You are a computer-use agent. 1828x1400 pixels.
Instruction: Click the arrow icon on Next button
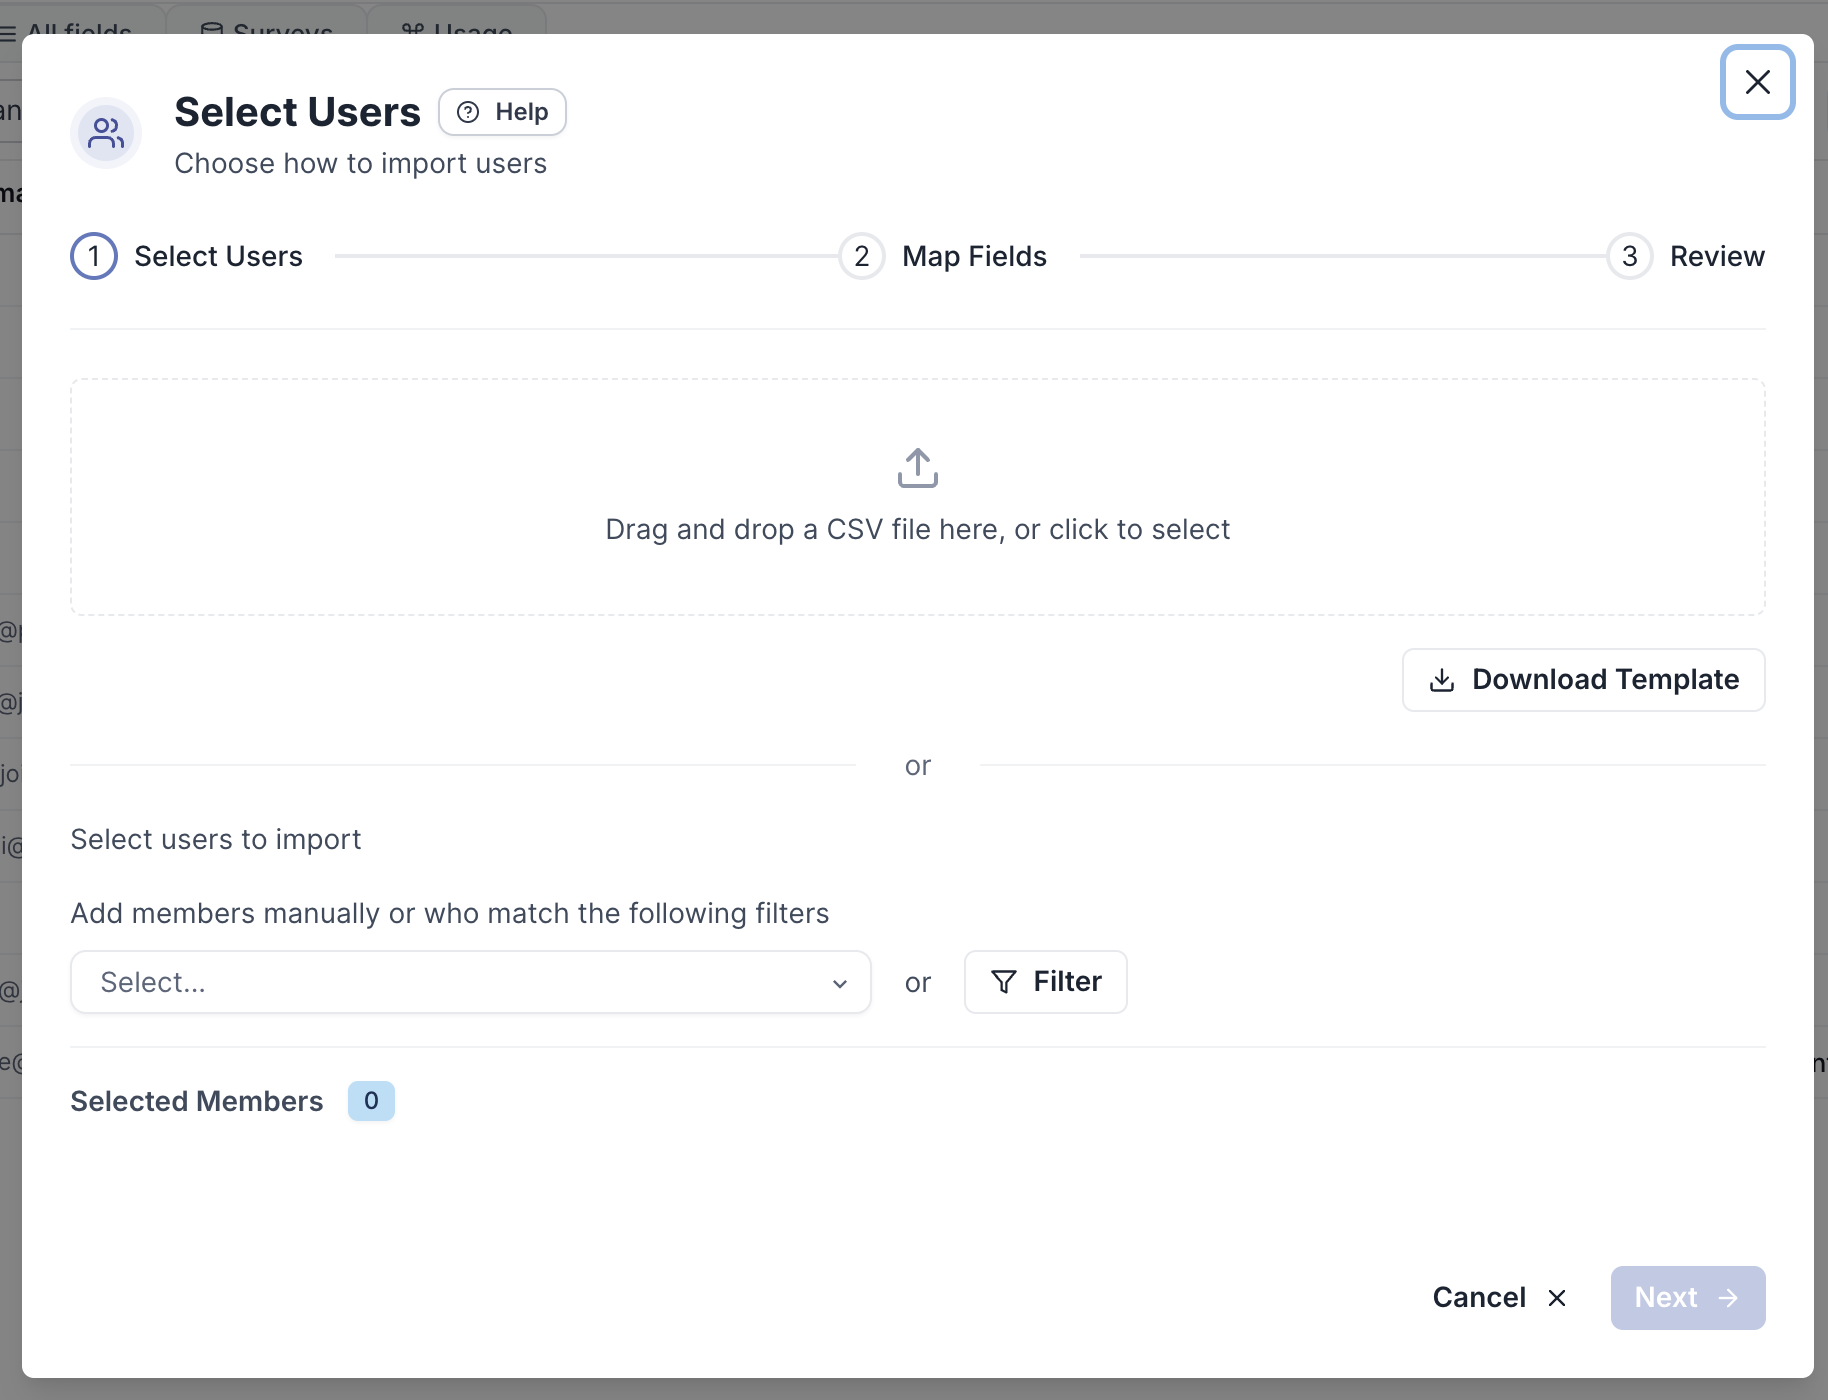(x=1728, y=1298)
